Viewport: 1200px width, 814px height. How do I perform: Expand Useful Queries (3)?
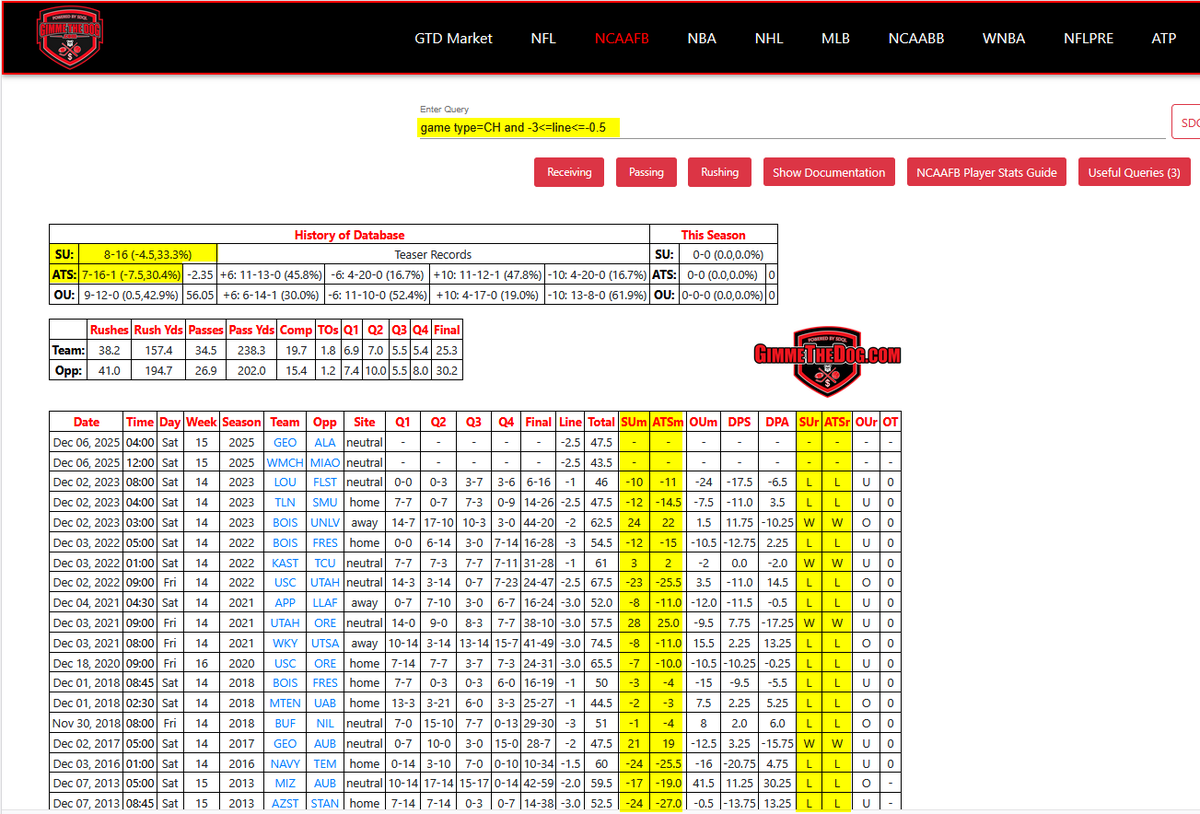click(1134, 171)
